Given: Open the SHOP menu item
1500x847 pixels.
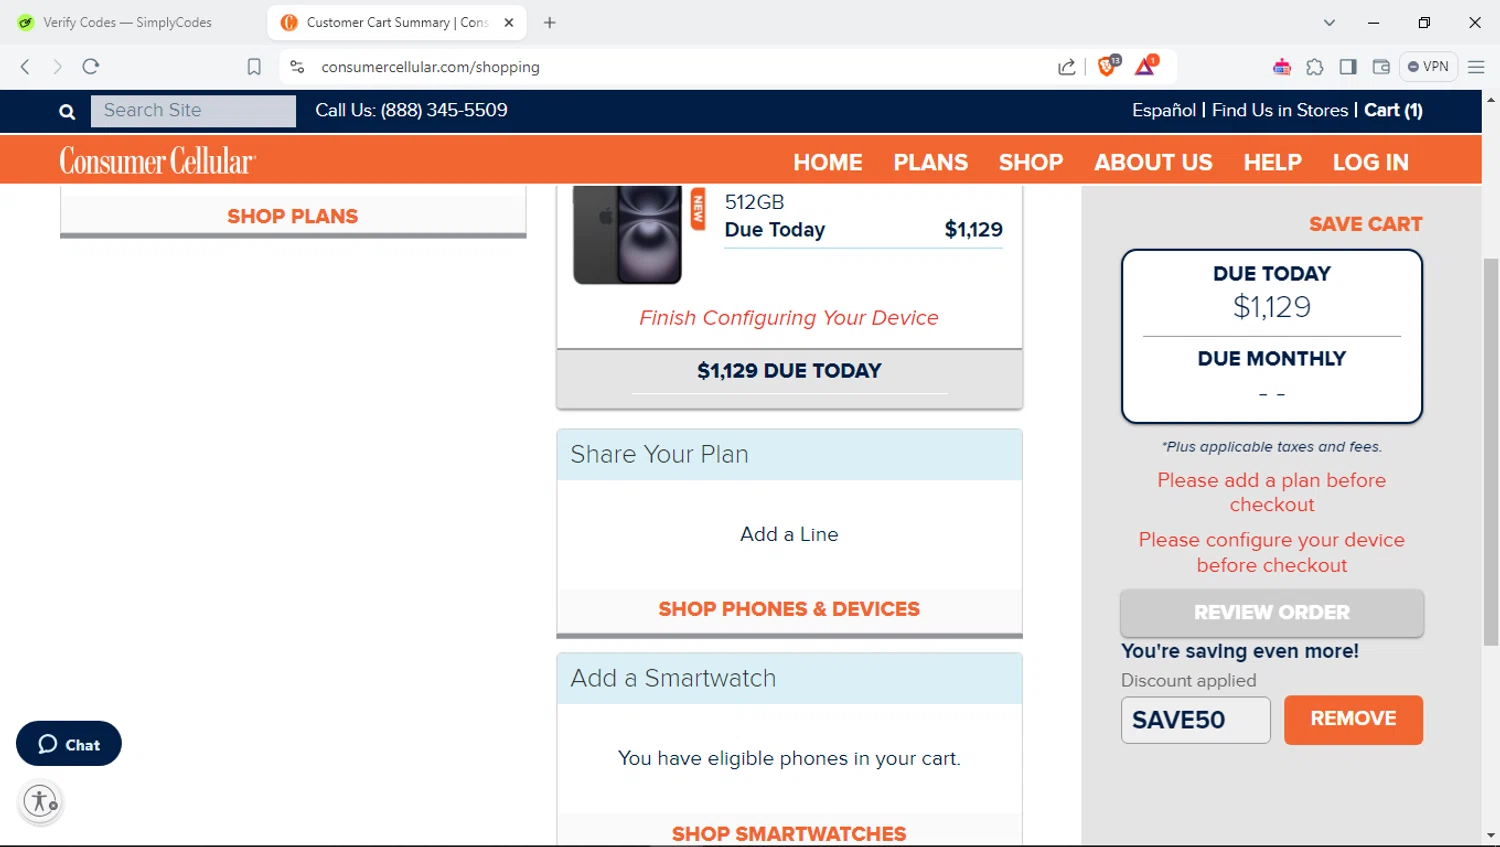Looking at the screenshot, I should pos(1031,162).
